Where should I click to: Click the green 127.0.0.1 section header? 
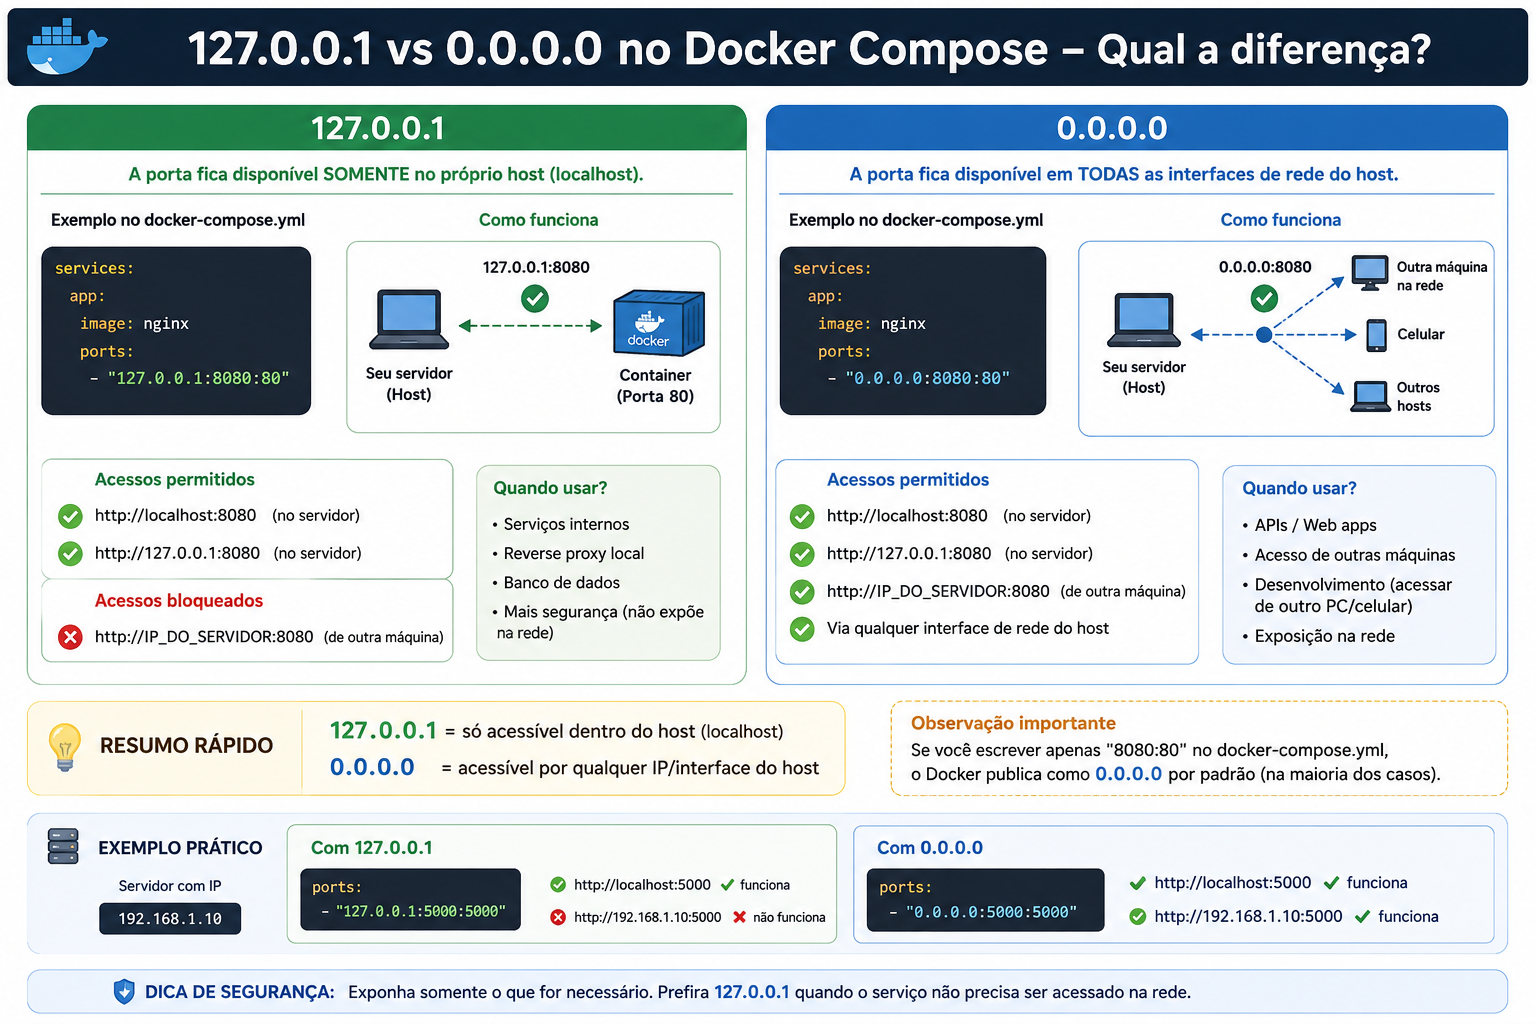(387, 128)
